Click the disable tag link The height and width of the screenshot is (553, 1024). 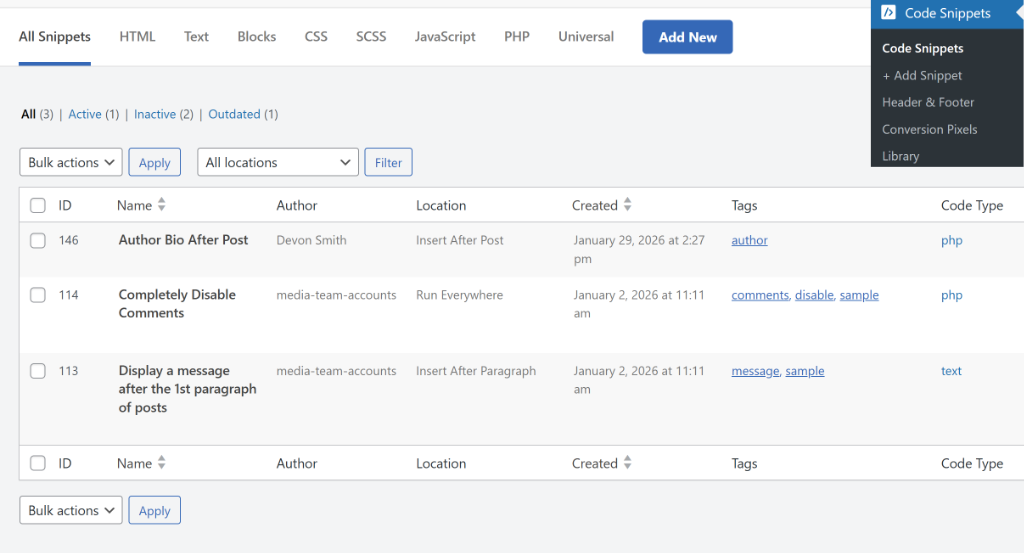(814, 295)
